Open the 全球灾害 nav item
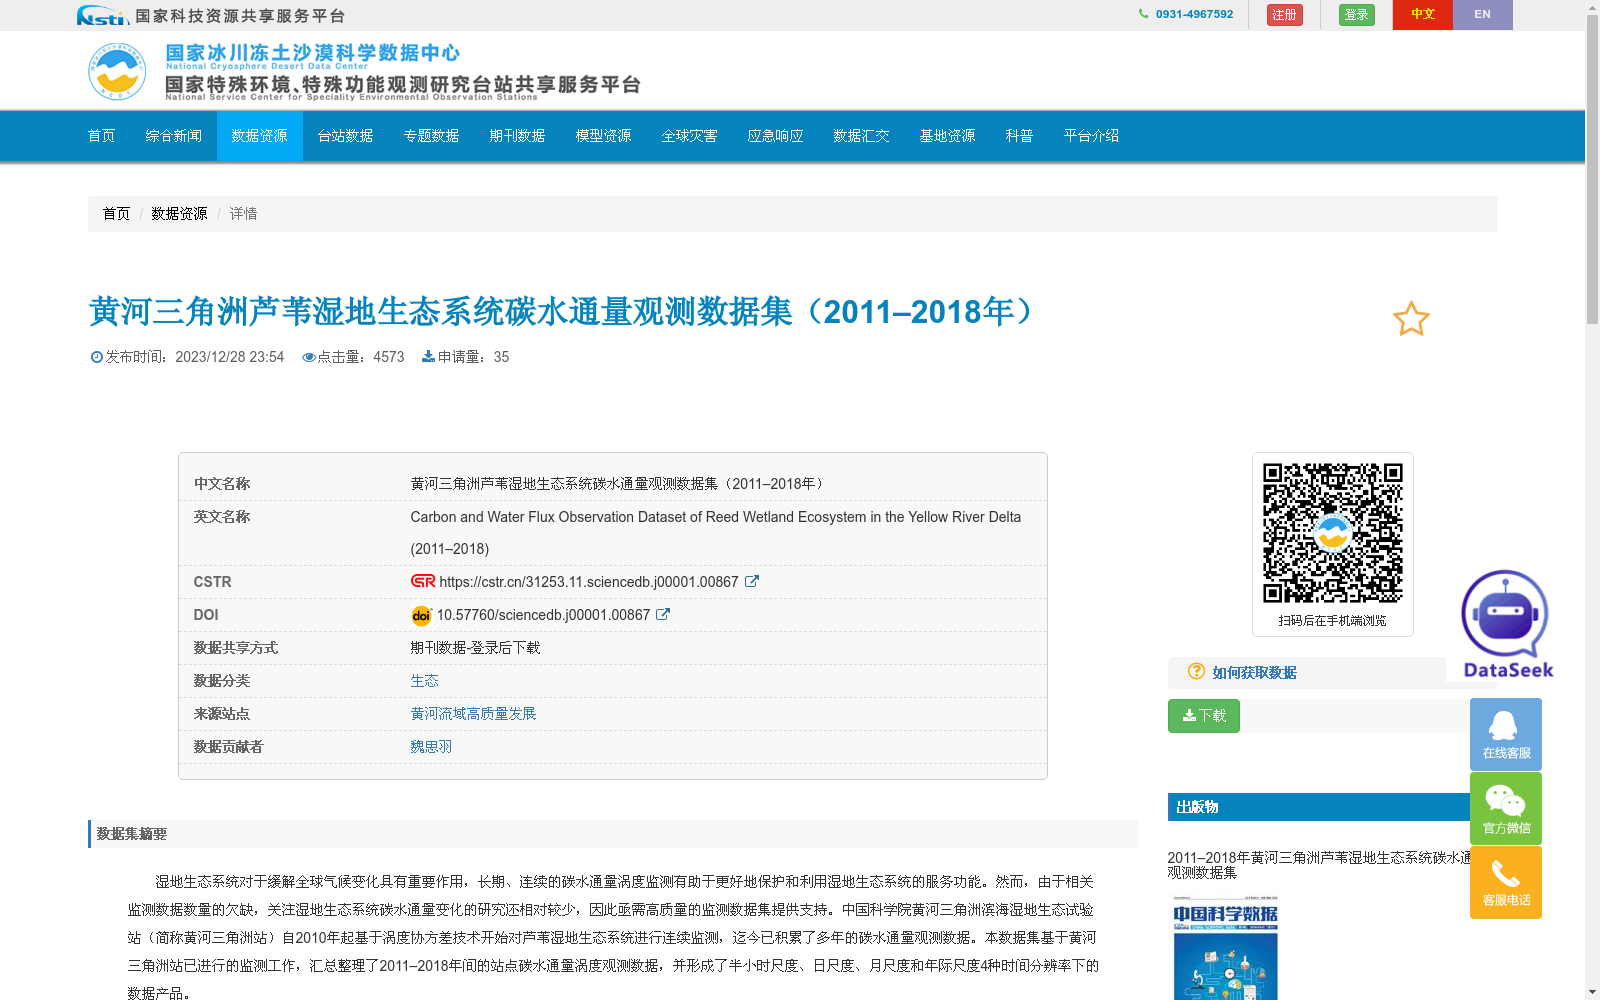This screenshot has width=1600, height=1000. pyautogui.click(x=690, y=136)
